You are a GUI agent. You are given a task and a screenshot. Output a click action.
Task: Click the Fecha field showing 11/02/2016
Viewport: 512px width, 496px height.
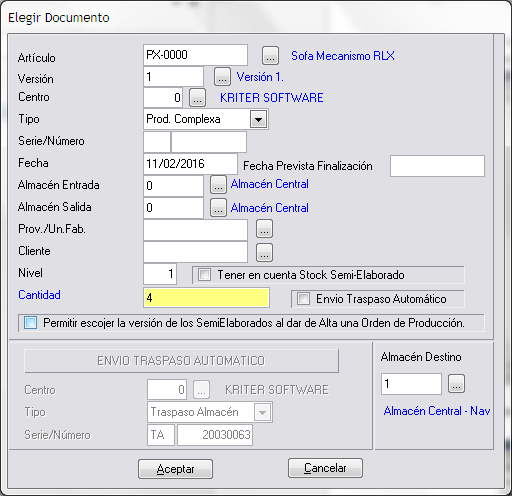(x=190, y=164)
